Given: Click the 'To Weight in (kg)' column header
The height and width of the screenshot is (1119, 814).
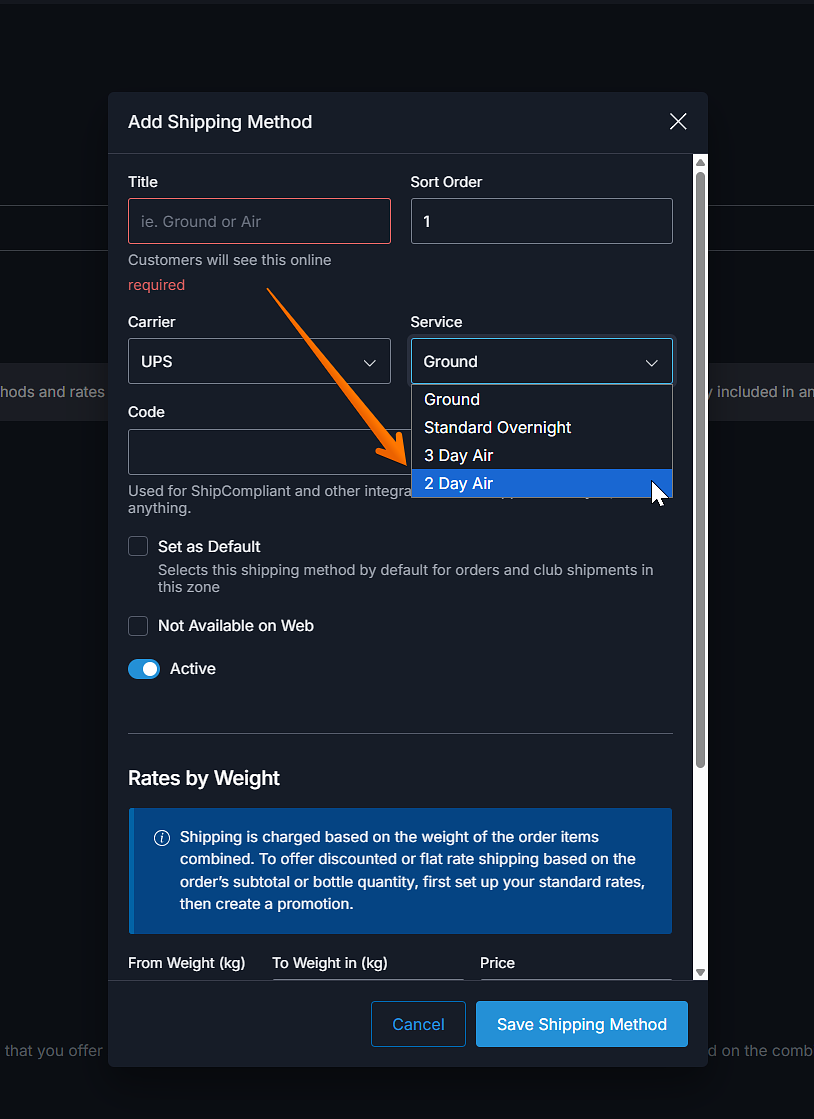Looking at the screenshot, I should 330,963.
